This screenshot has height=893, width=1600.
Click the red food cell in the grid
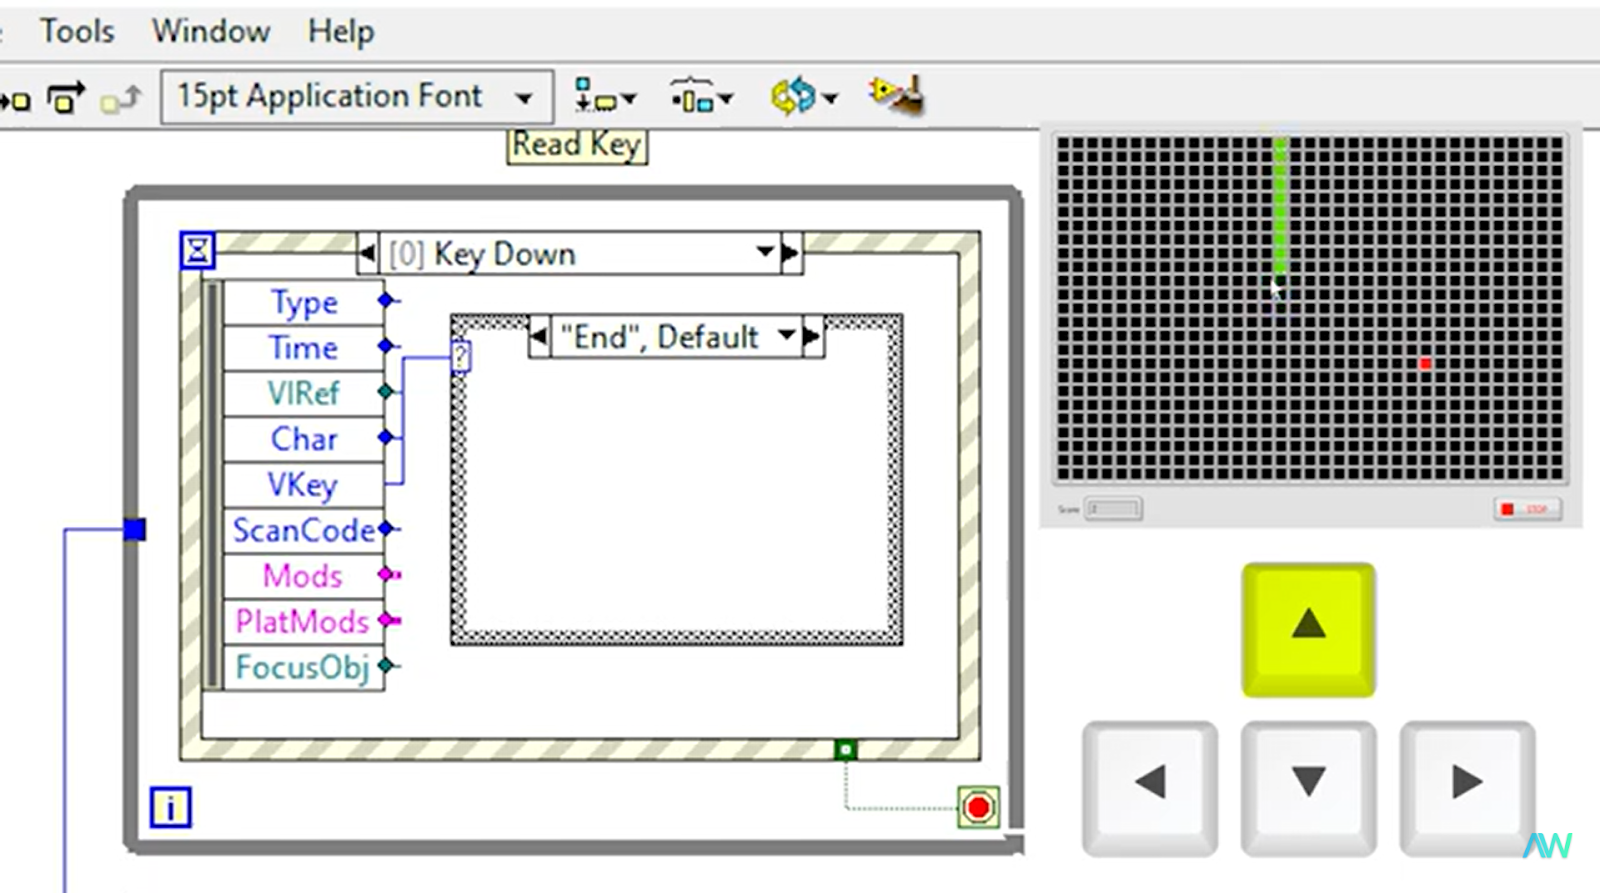(1425, 364)
